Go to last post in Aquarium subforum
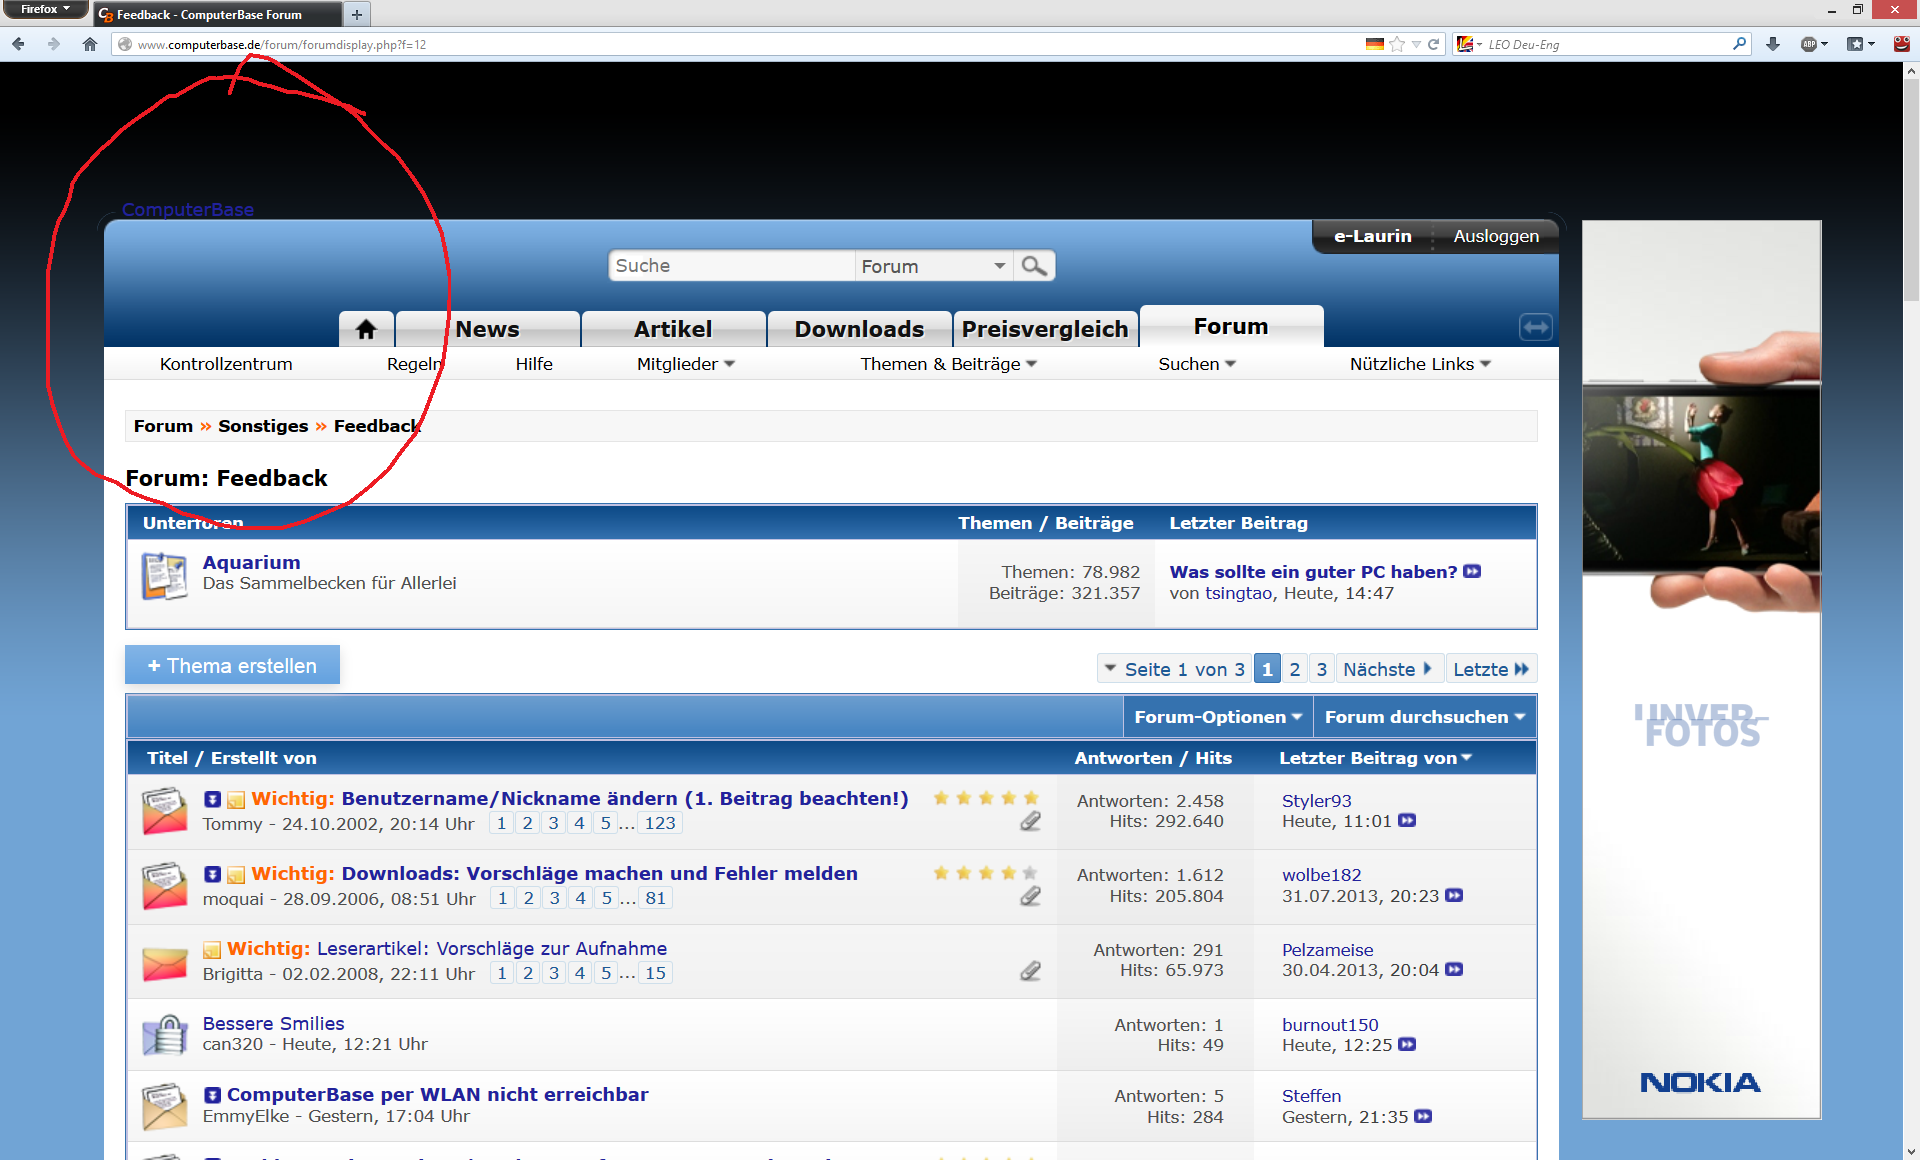Viewport: 1920px width, 1160px height. pos(1472,572)
